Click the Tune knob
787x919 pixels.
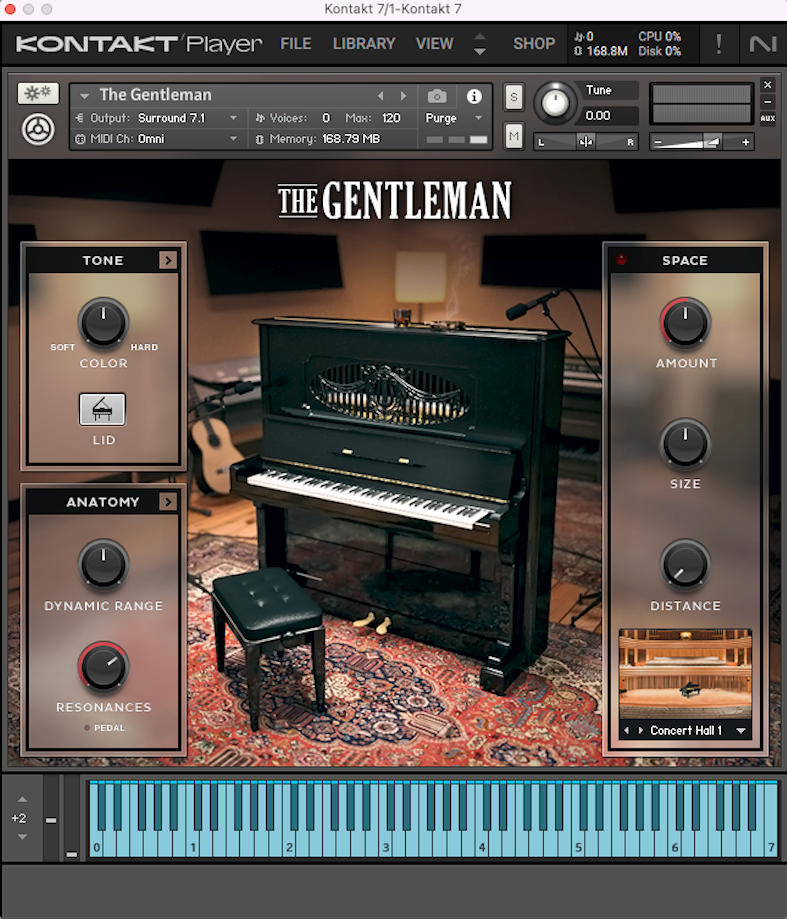point(555,103)
